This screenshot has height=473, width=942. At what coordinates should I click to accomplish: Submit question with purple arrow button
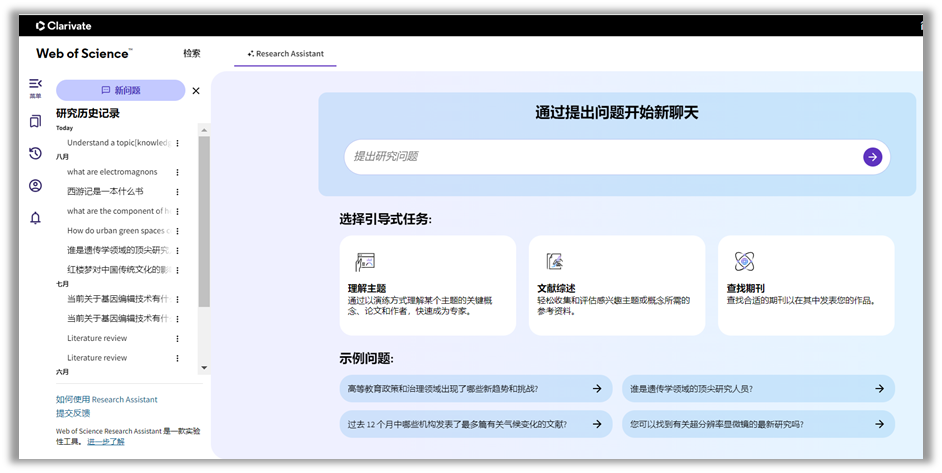tap(872, 156)
